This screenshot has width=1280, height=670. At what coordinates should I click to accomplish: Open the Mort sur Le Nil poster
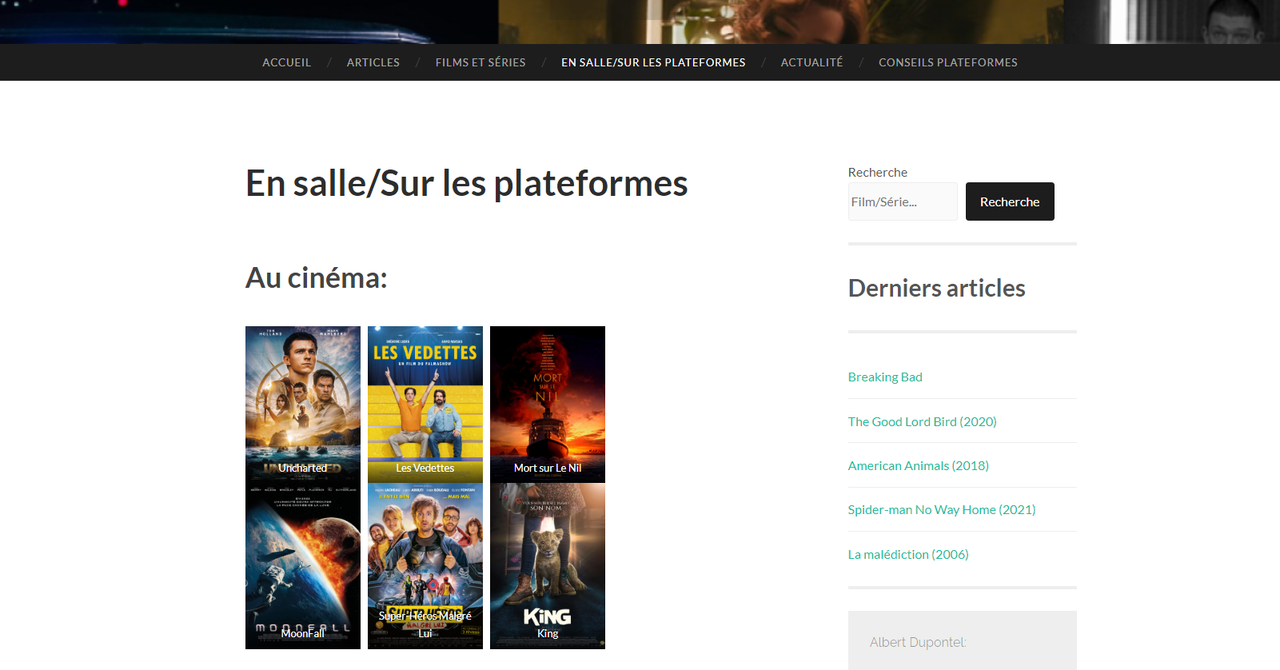547,404
